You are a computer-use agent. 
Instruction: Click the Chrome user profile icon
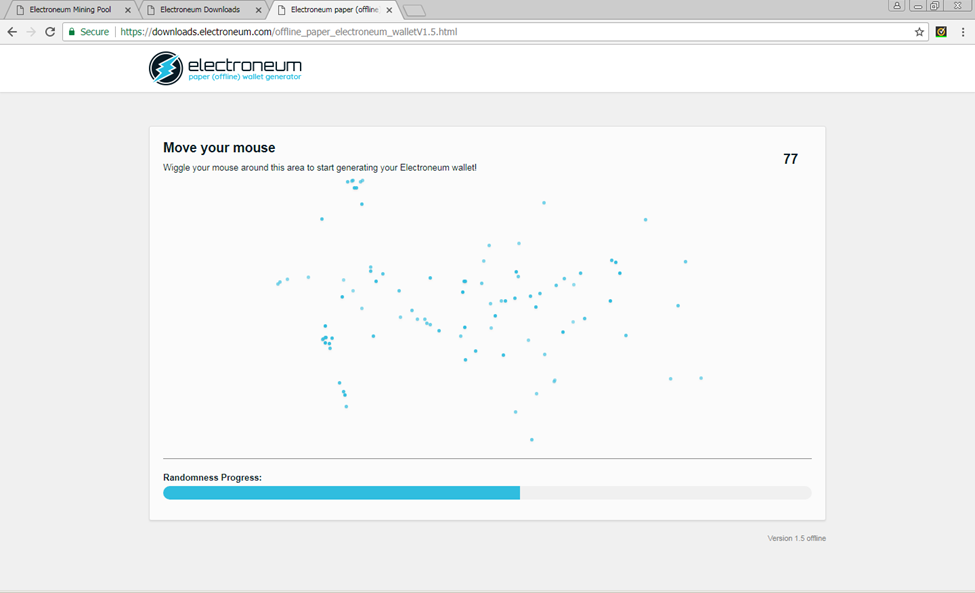(897, 6)
